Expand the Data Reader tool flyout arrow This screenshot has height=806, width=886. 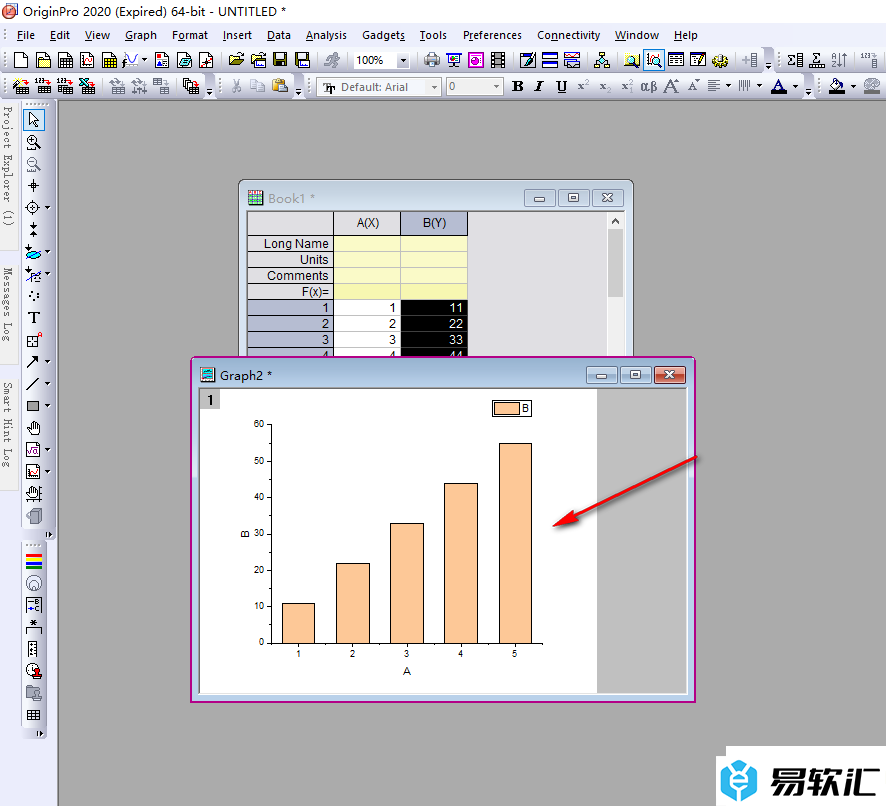(x=47, y=207)
